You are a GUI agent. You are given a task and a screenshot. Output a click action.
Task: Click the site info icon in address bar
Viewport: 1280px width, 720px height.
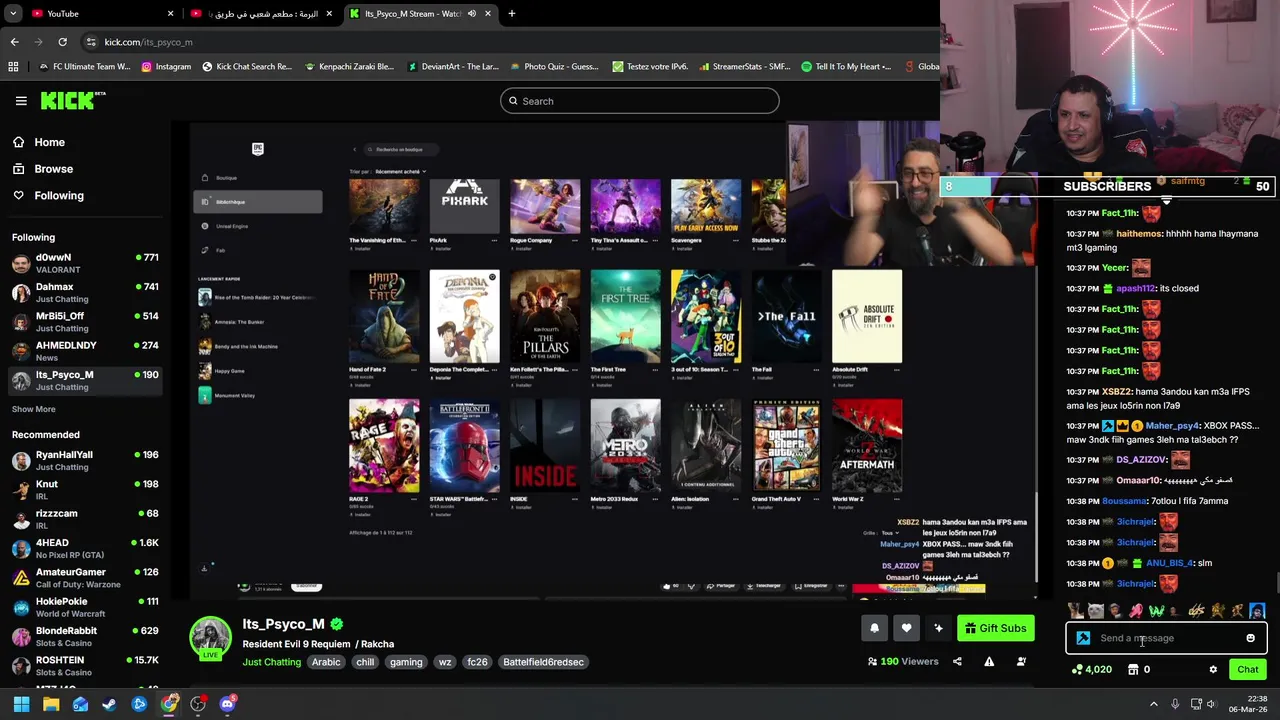pos(91,42)
